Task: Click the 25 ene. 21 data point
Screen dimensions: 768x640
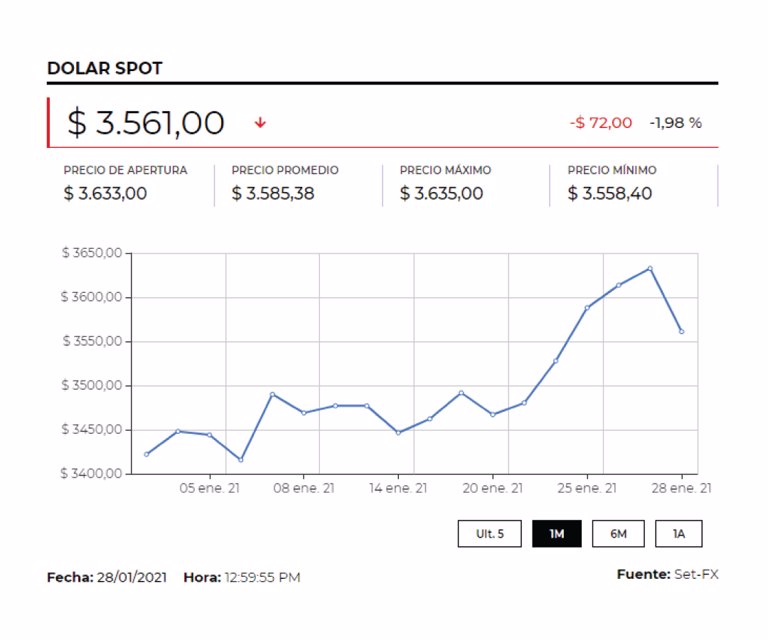Action: 587,308
